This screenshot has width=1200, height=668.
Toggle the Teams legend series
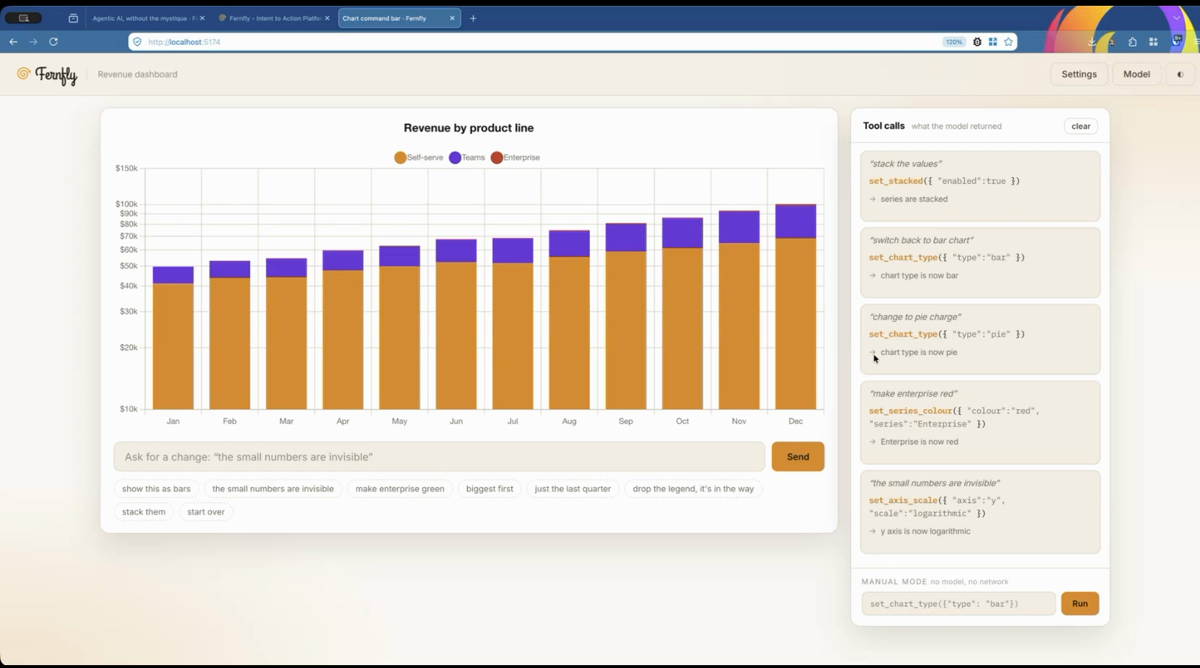tap(467, 158)
